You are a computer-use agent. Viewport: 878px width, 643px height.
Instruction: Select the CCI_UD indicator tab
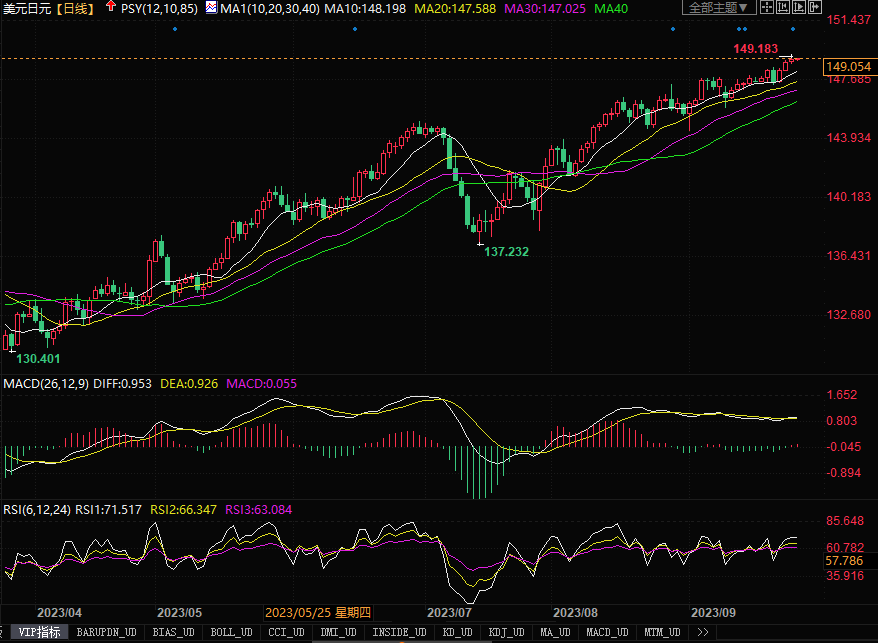pyautogui.click(x=286, y=632)
